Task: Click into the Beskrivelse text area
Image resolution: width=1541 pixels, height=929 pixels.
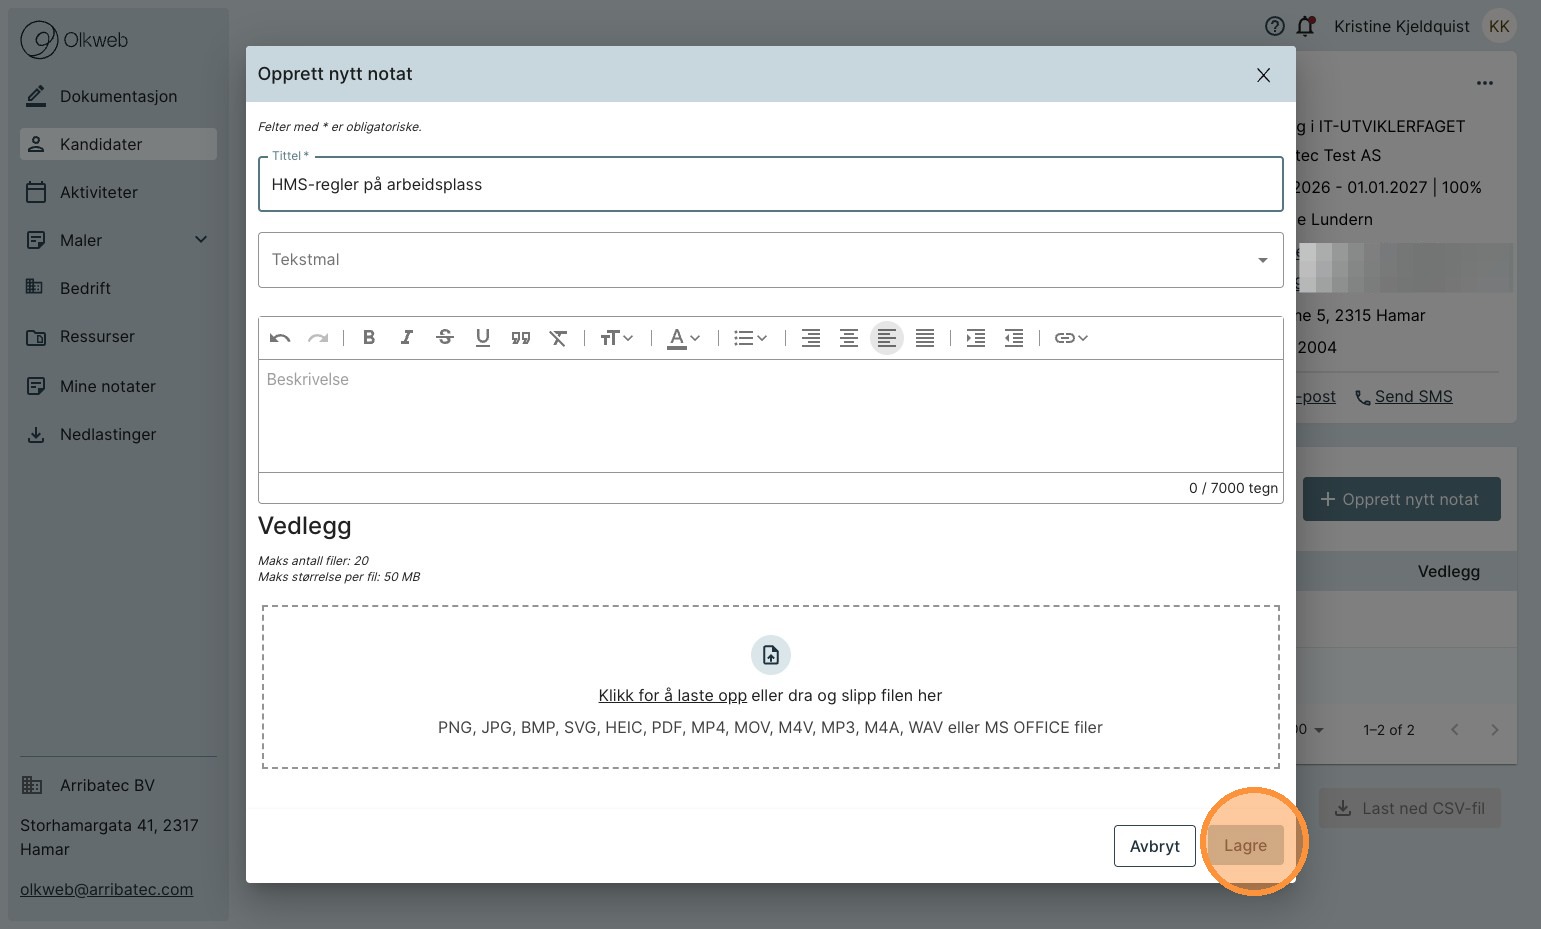Action: (770, 415)
